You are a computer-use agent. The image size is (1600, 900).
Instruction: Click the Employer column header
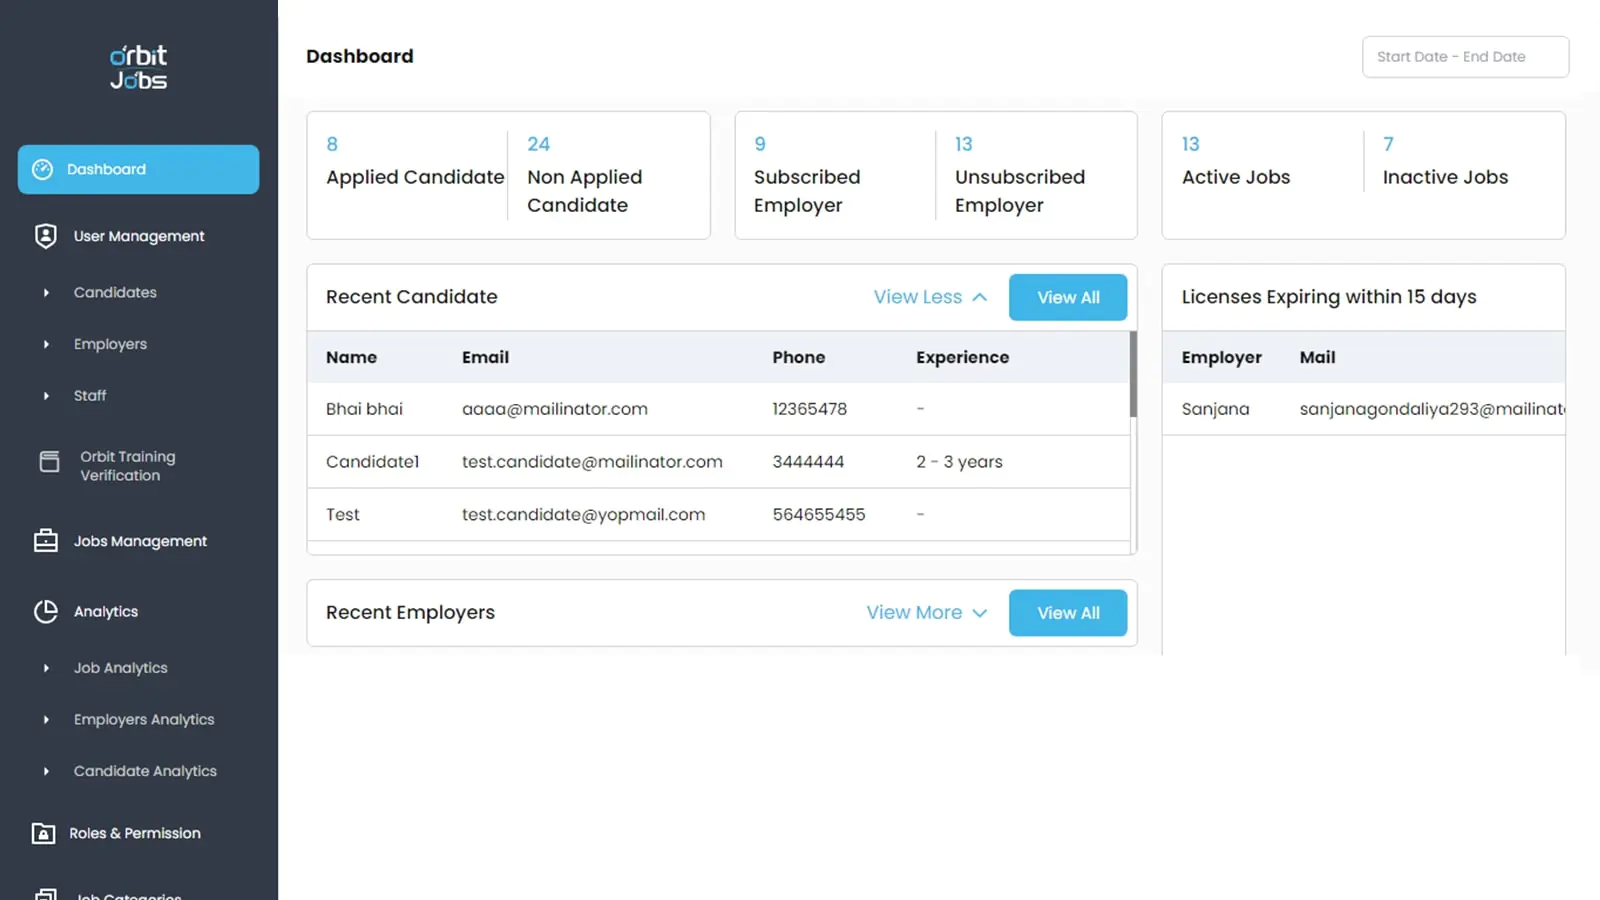pyautogui.click(x=1221, y=357)
